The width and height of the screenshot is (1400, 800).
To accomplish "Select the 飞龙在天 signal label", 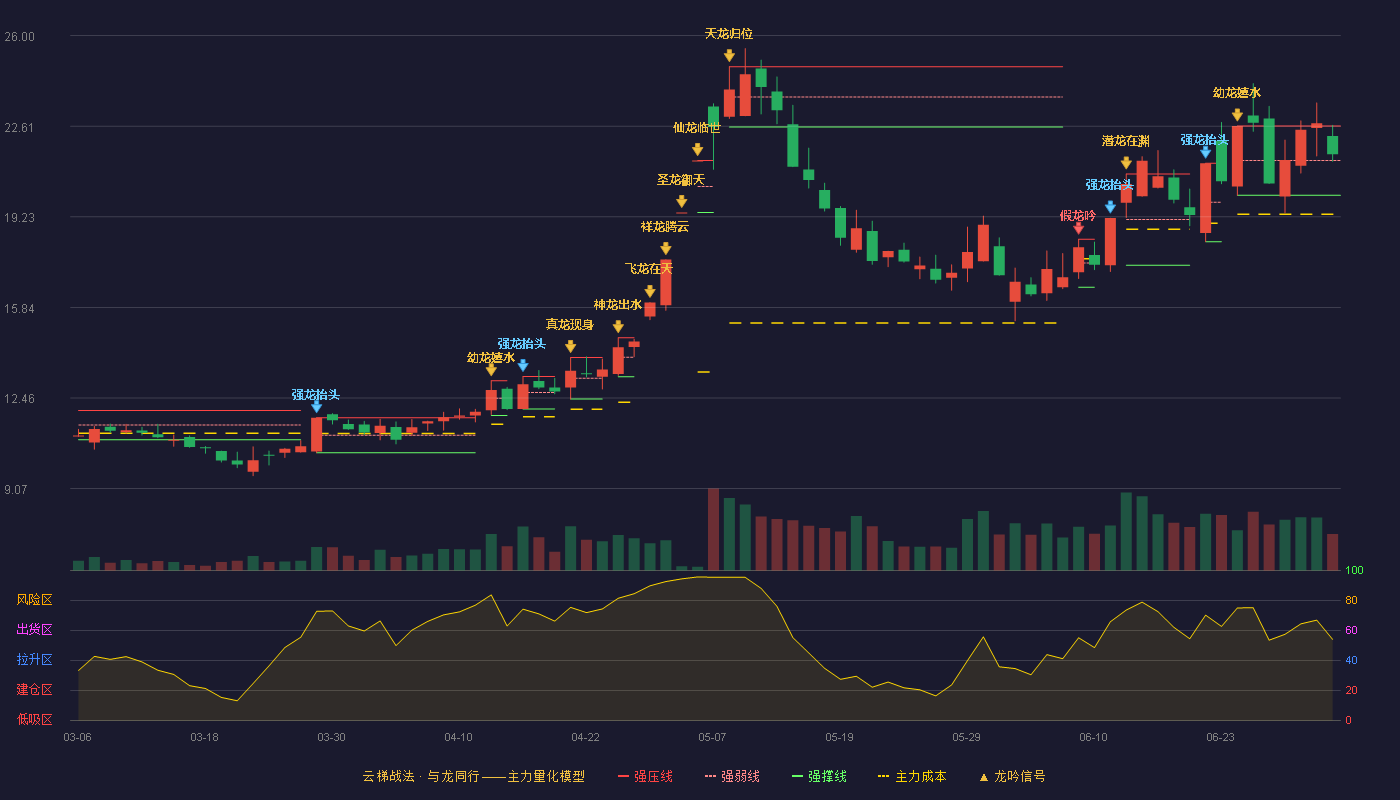I will [649, 269].
